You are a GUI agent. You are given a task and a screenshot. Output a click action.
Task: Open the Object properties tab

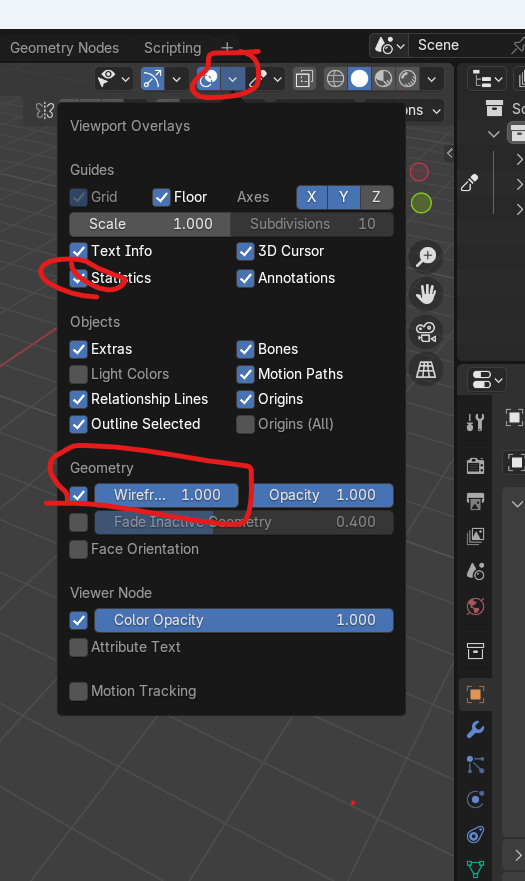pos(476,694)
